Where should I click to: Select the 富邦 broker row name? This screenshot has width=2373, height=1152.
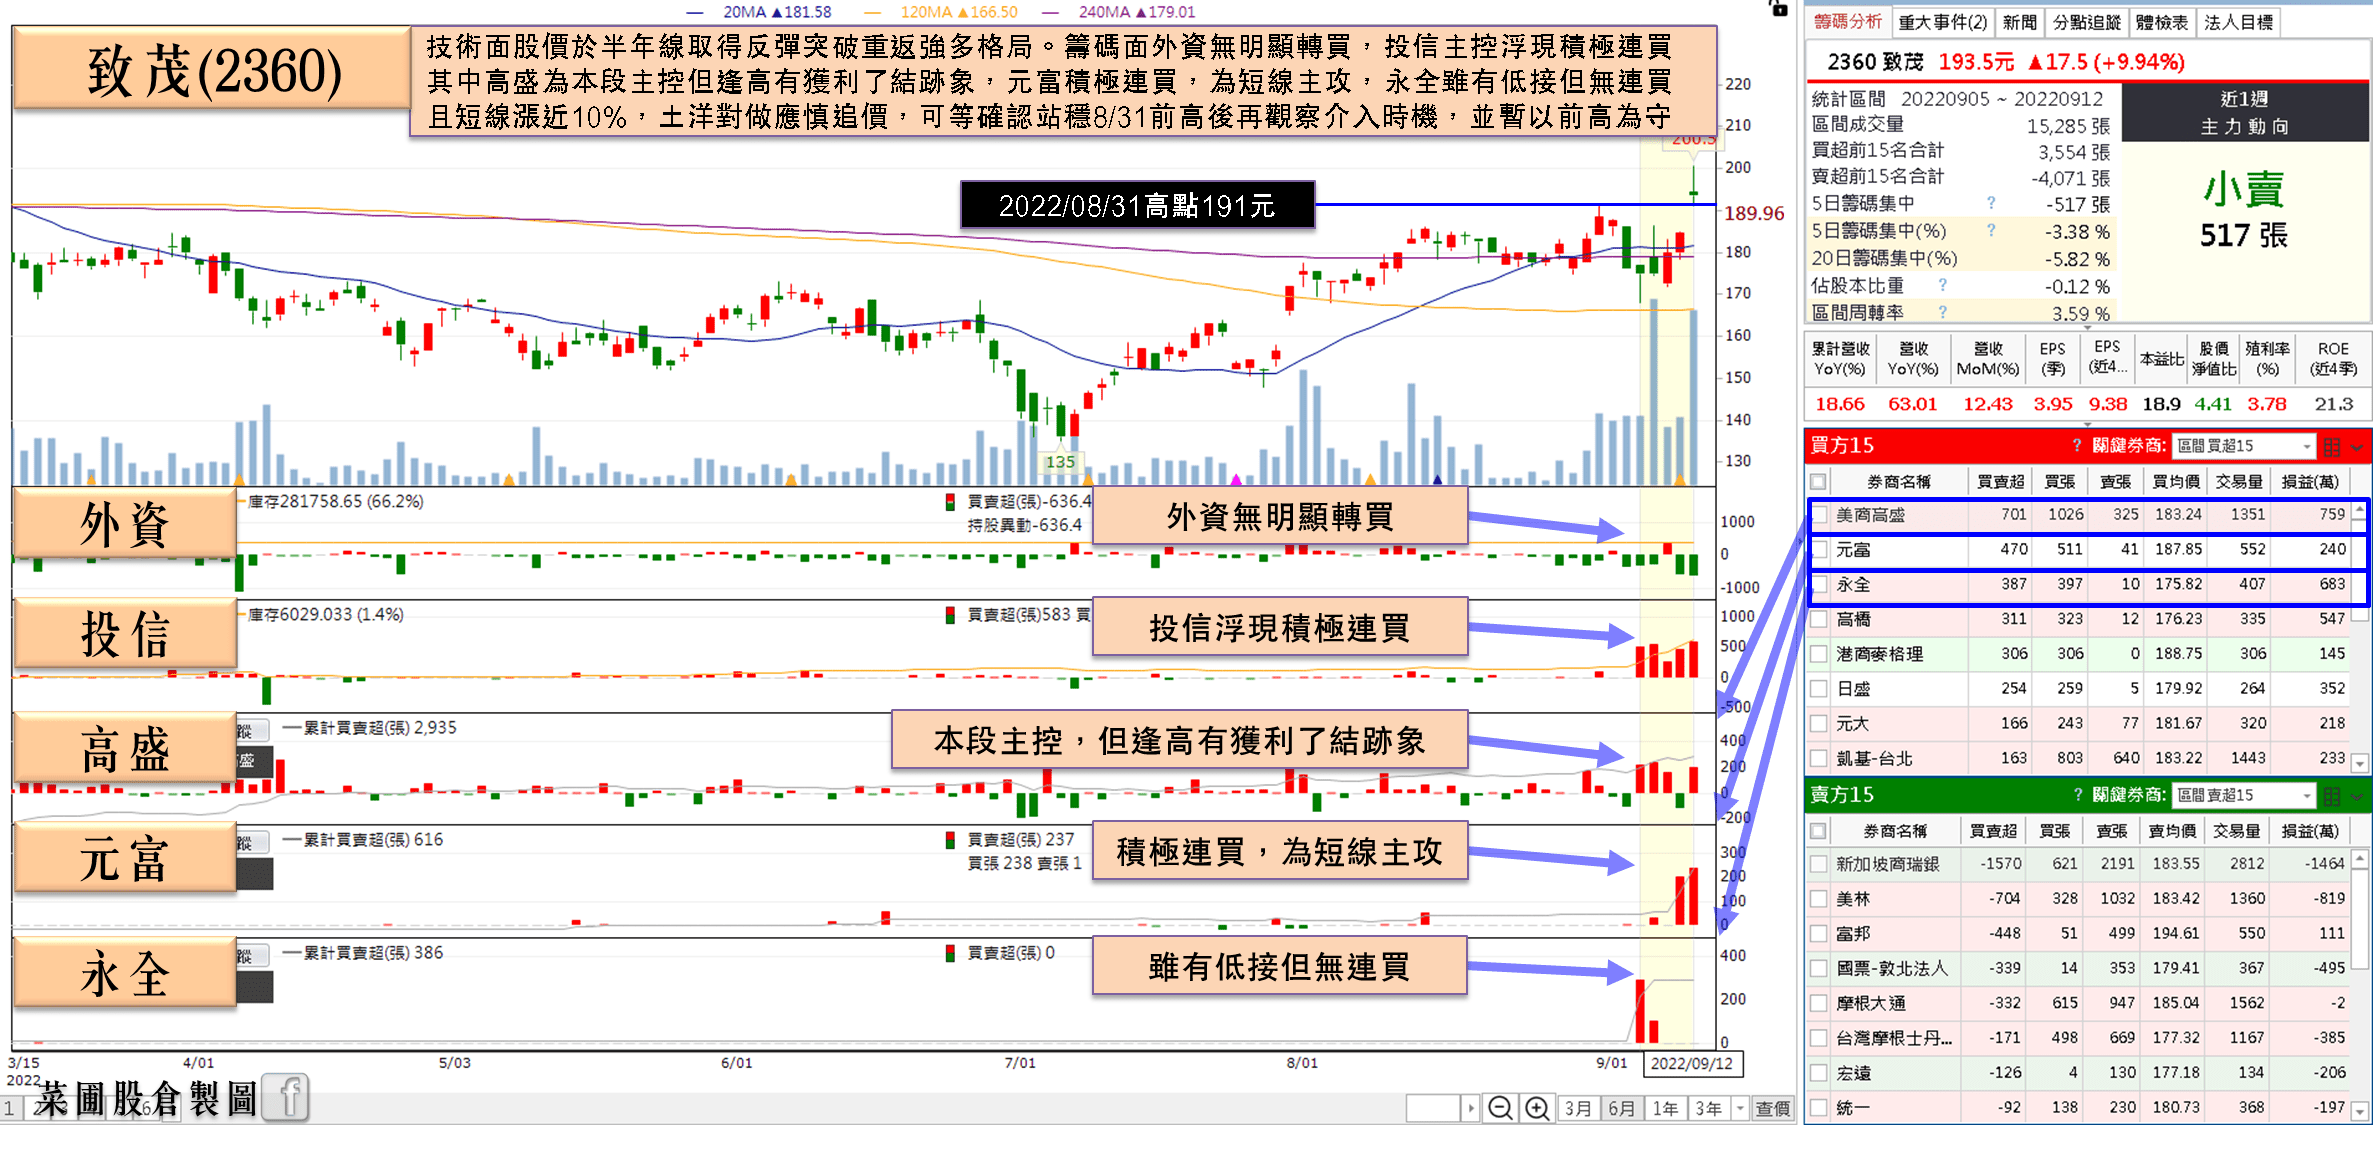1853,933
